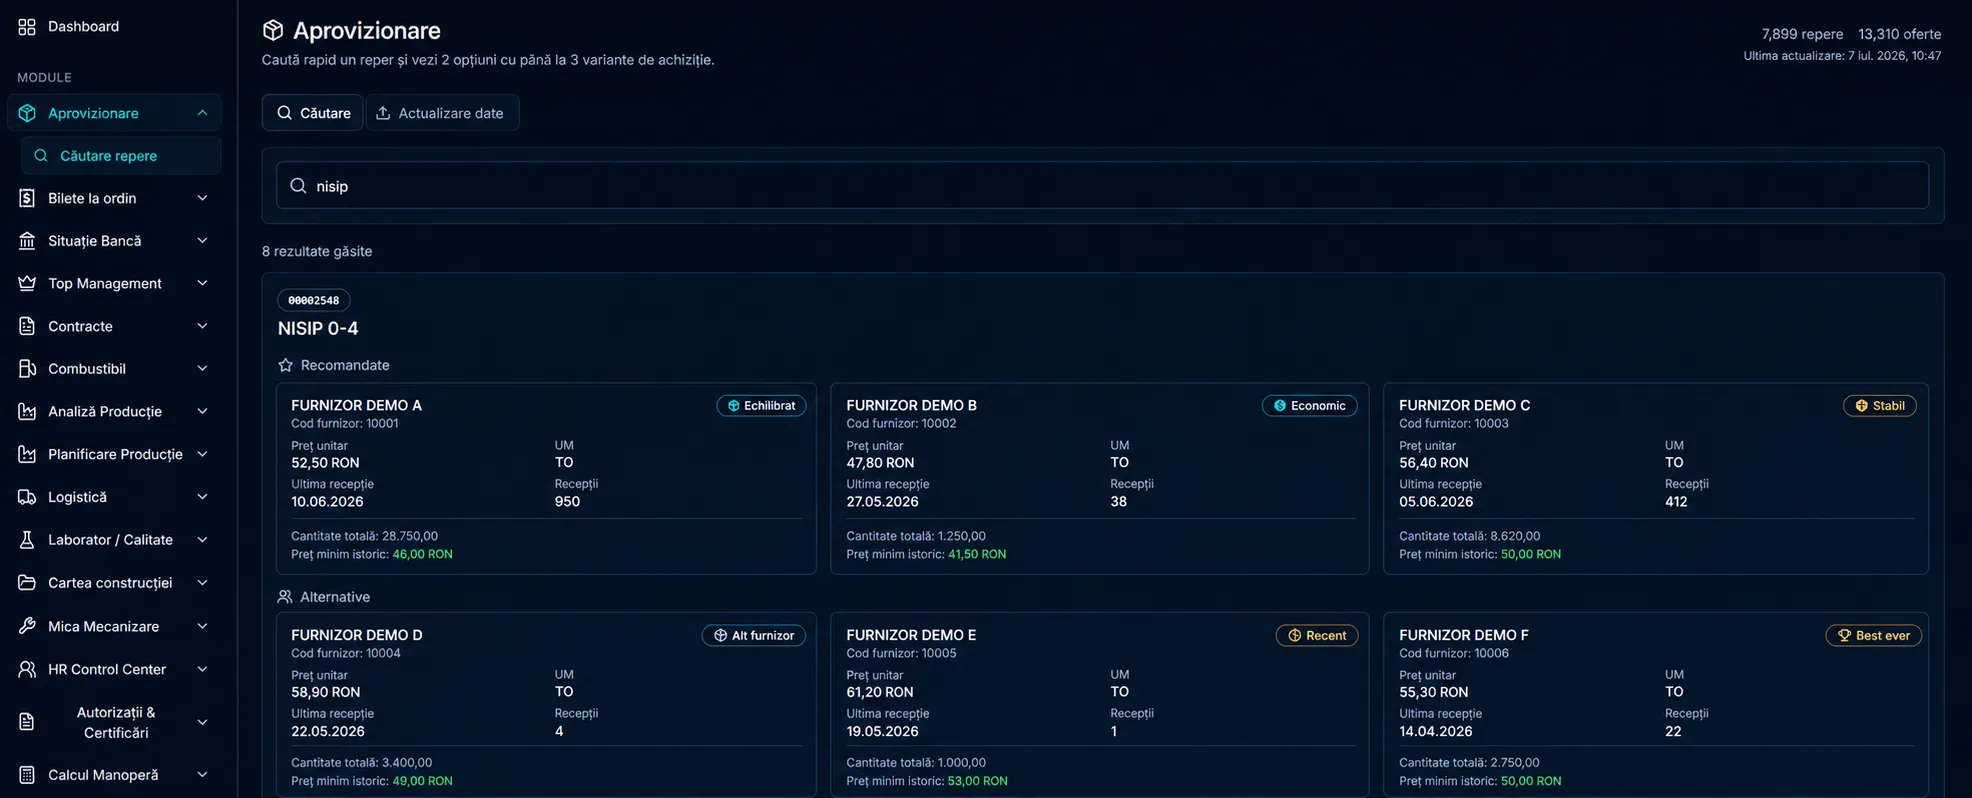1972x798 pixels.
Task: Click the Analiză Producție chart icon
Action: pos(27,411)
